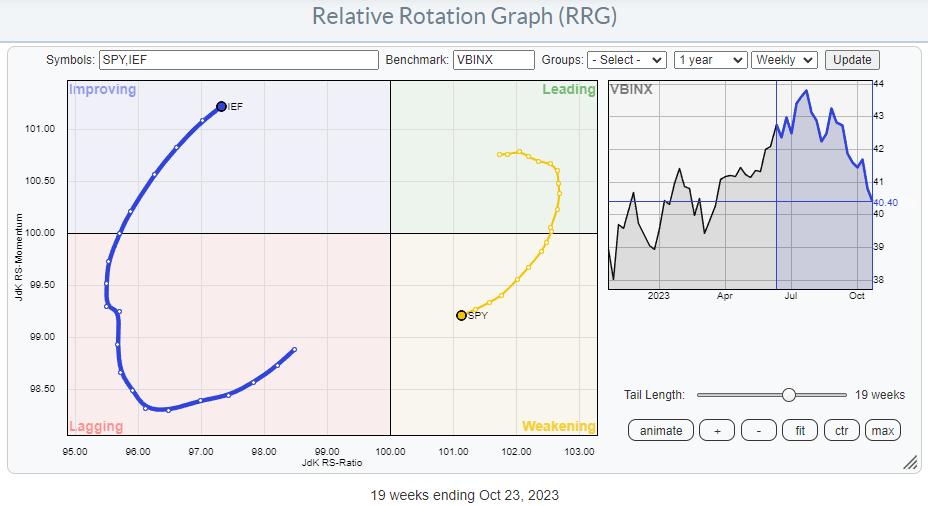
Task: Click the resize grip at panel corner
Action: (910, 463)
